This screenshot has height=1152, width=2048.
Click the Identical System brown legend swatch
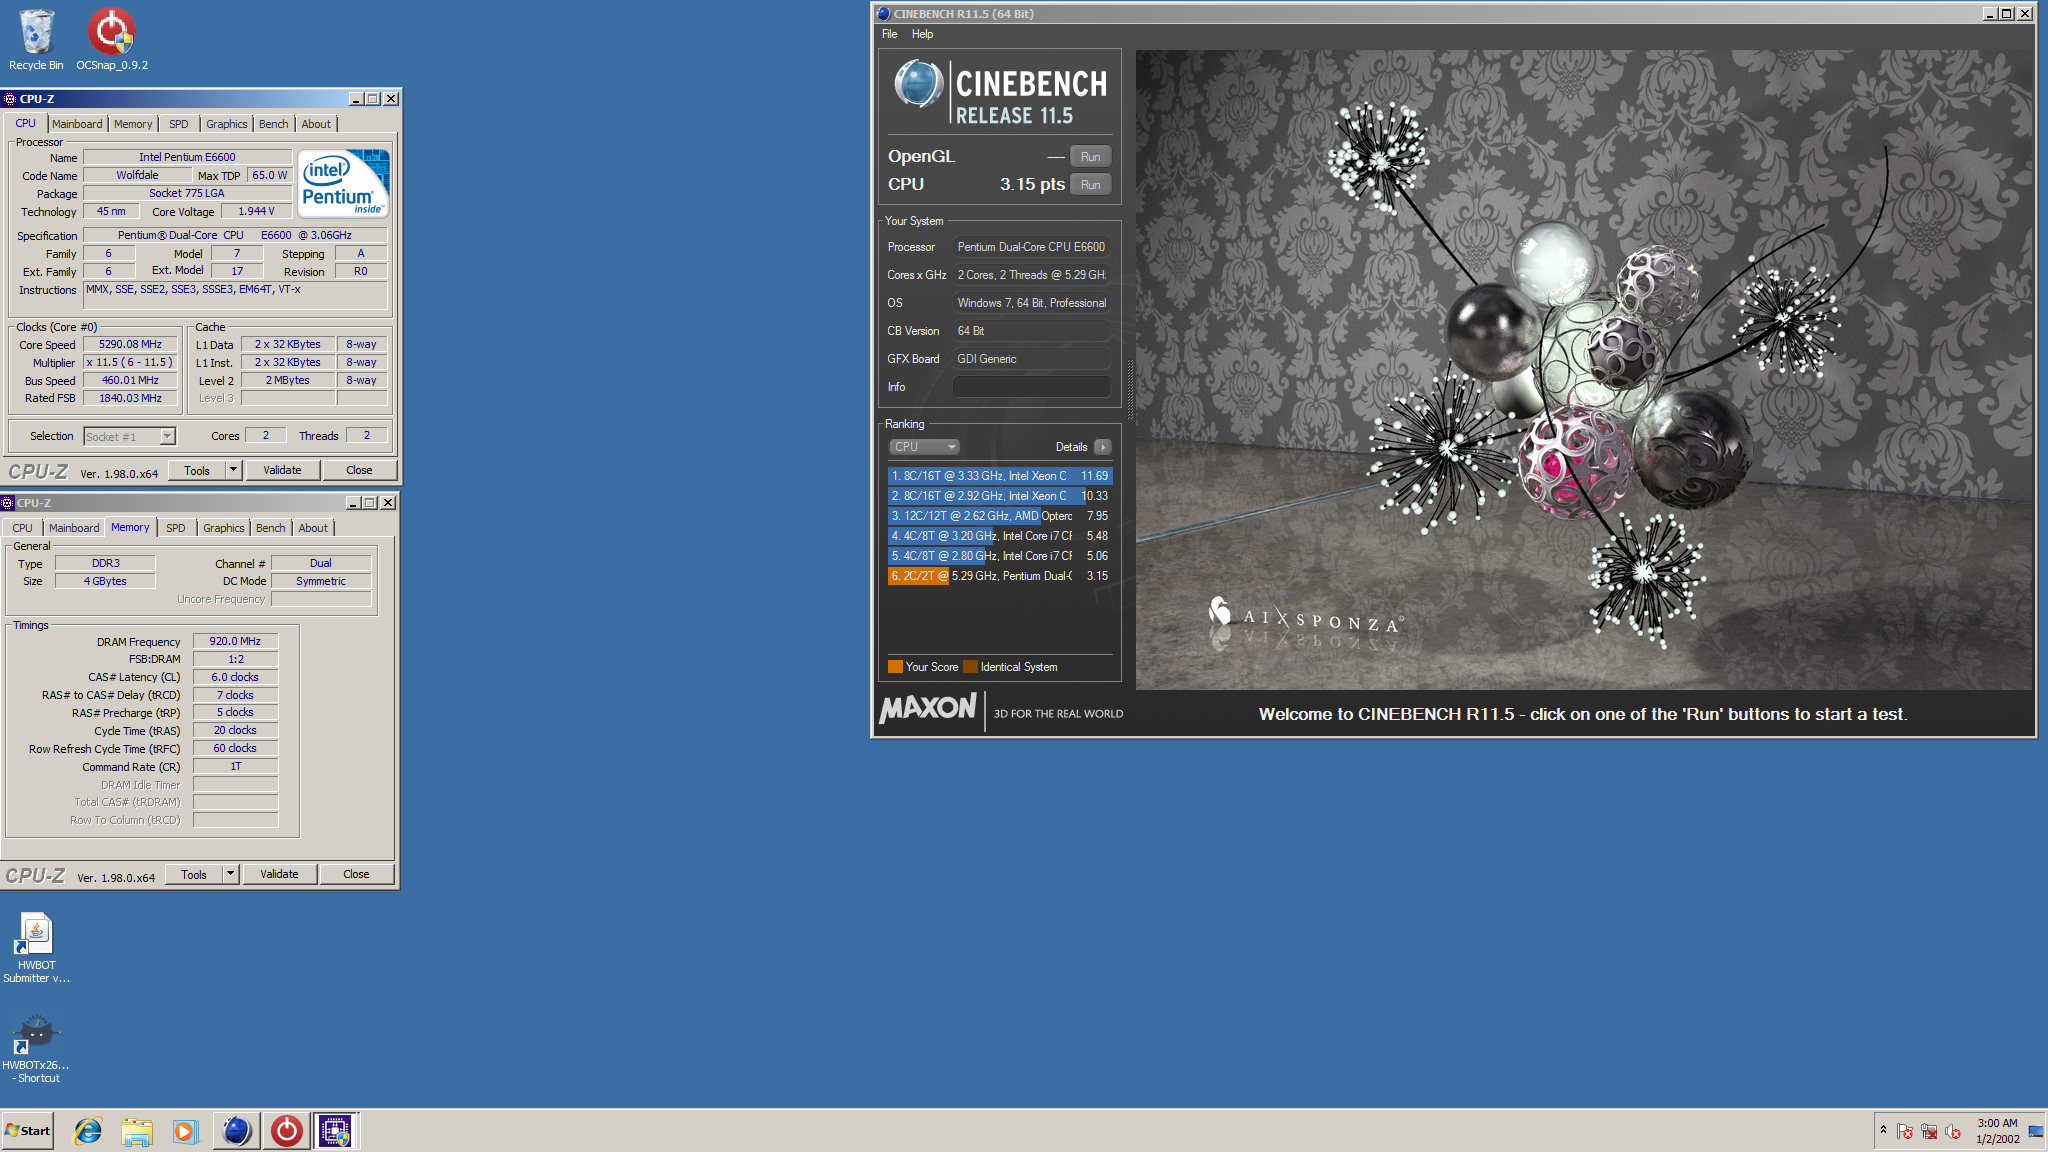970,667
